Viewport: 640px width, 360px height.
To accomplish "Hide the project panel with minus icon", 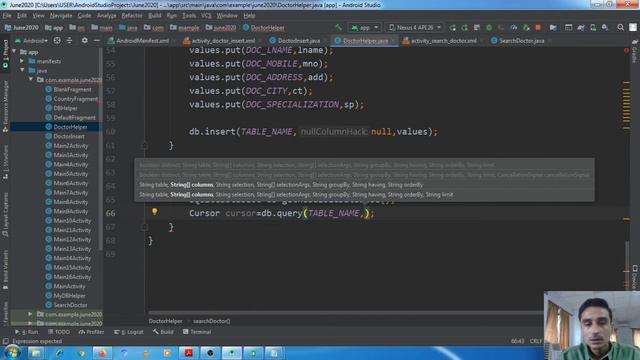I will 97,40.
